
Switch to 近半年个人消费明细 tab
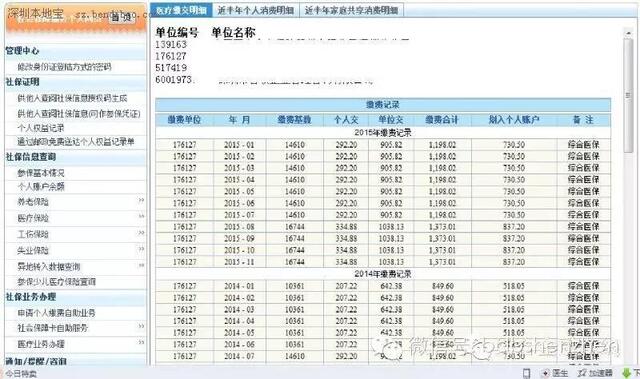[x=256, y=10]
